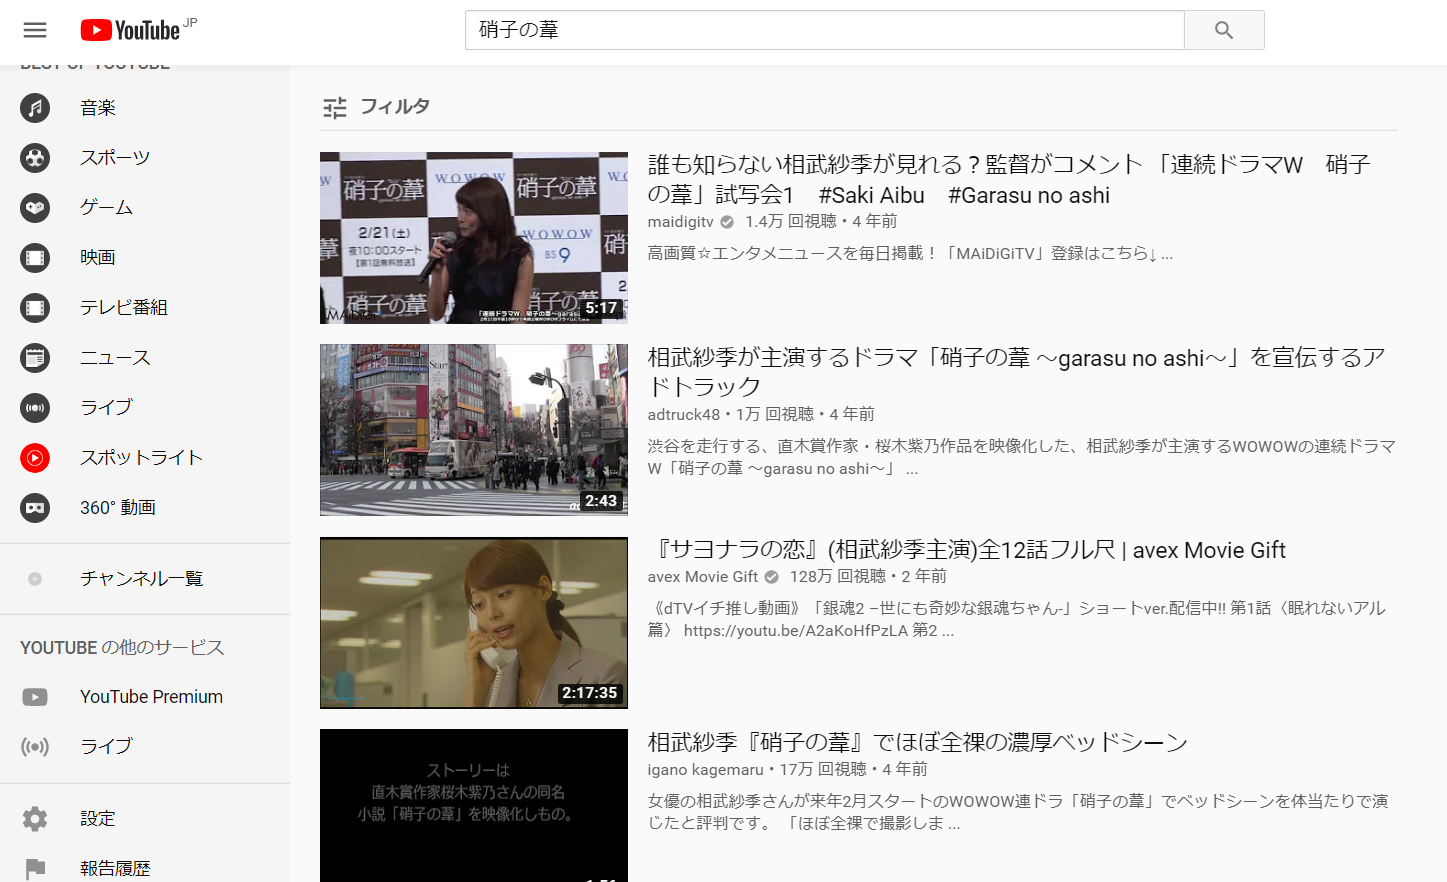Click the YouTube Premium play icon
Screen dimensions: 1447x882
(35, 697)
